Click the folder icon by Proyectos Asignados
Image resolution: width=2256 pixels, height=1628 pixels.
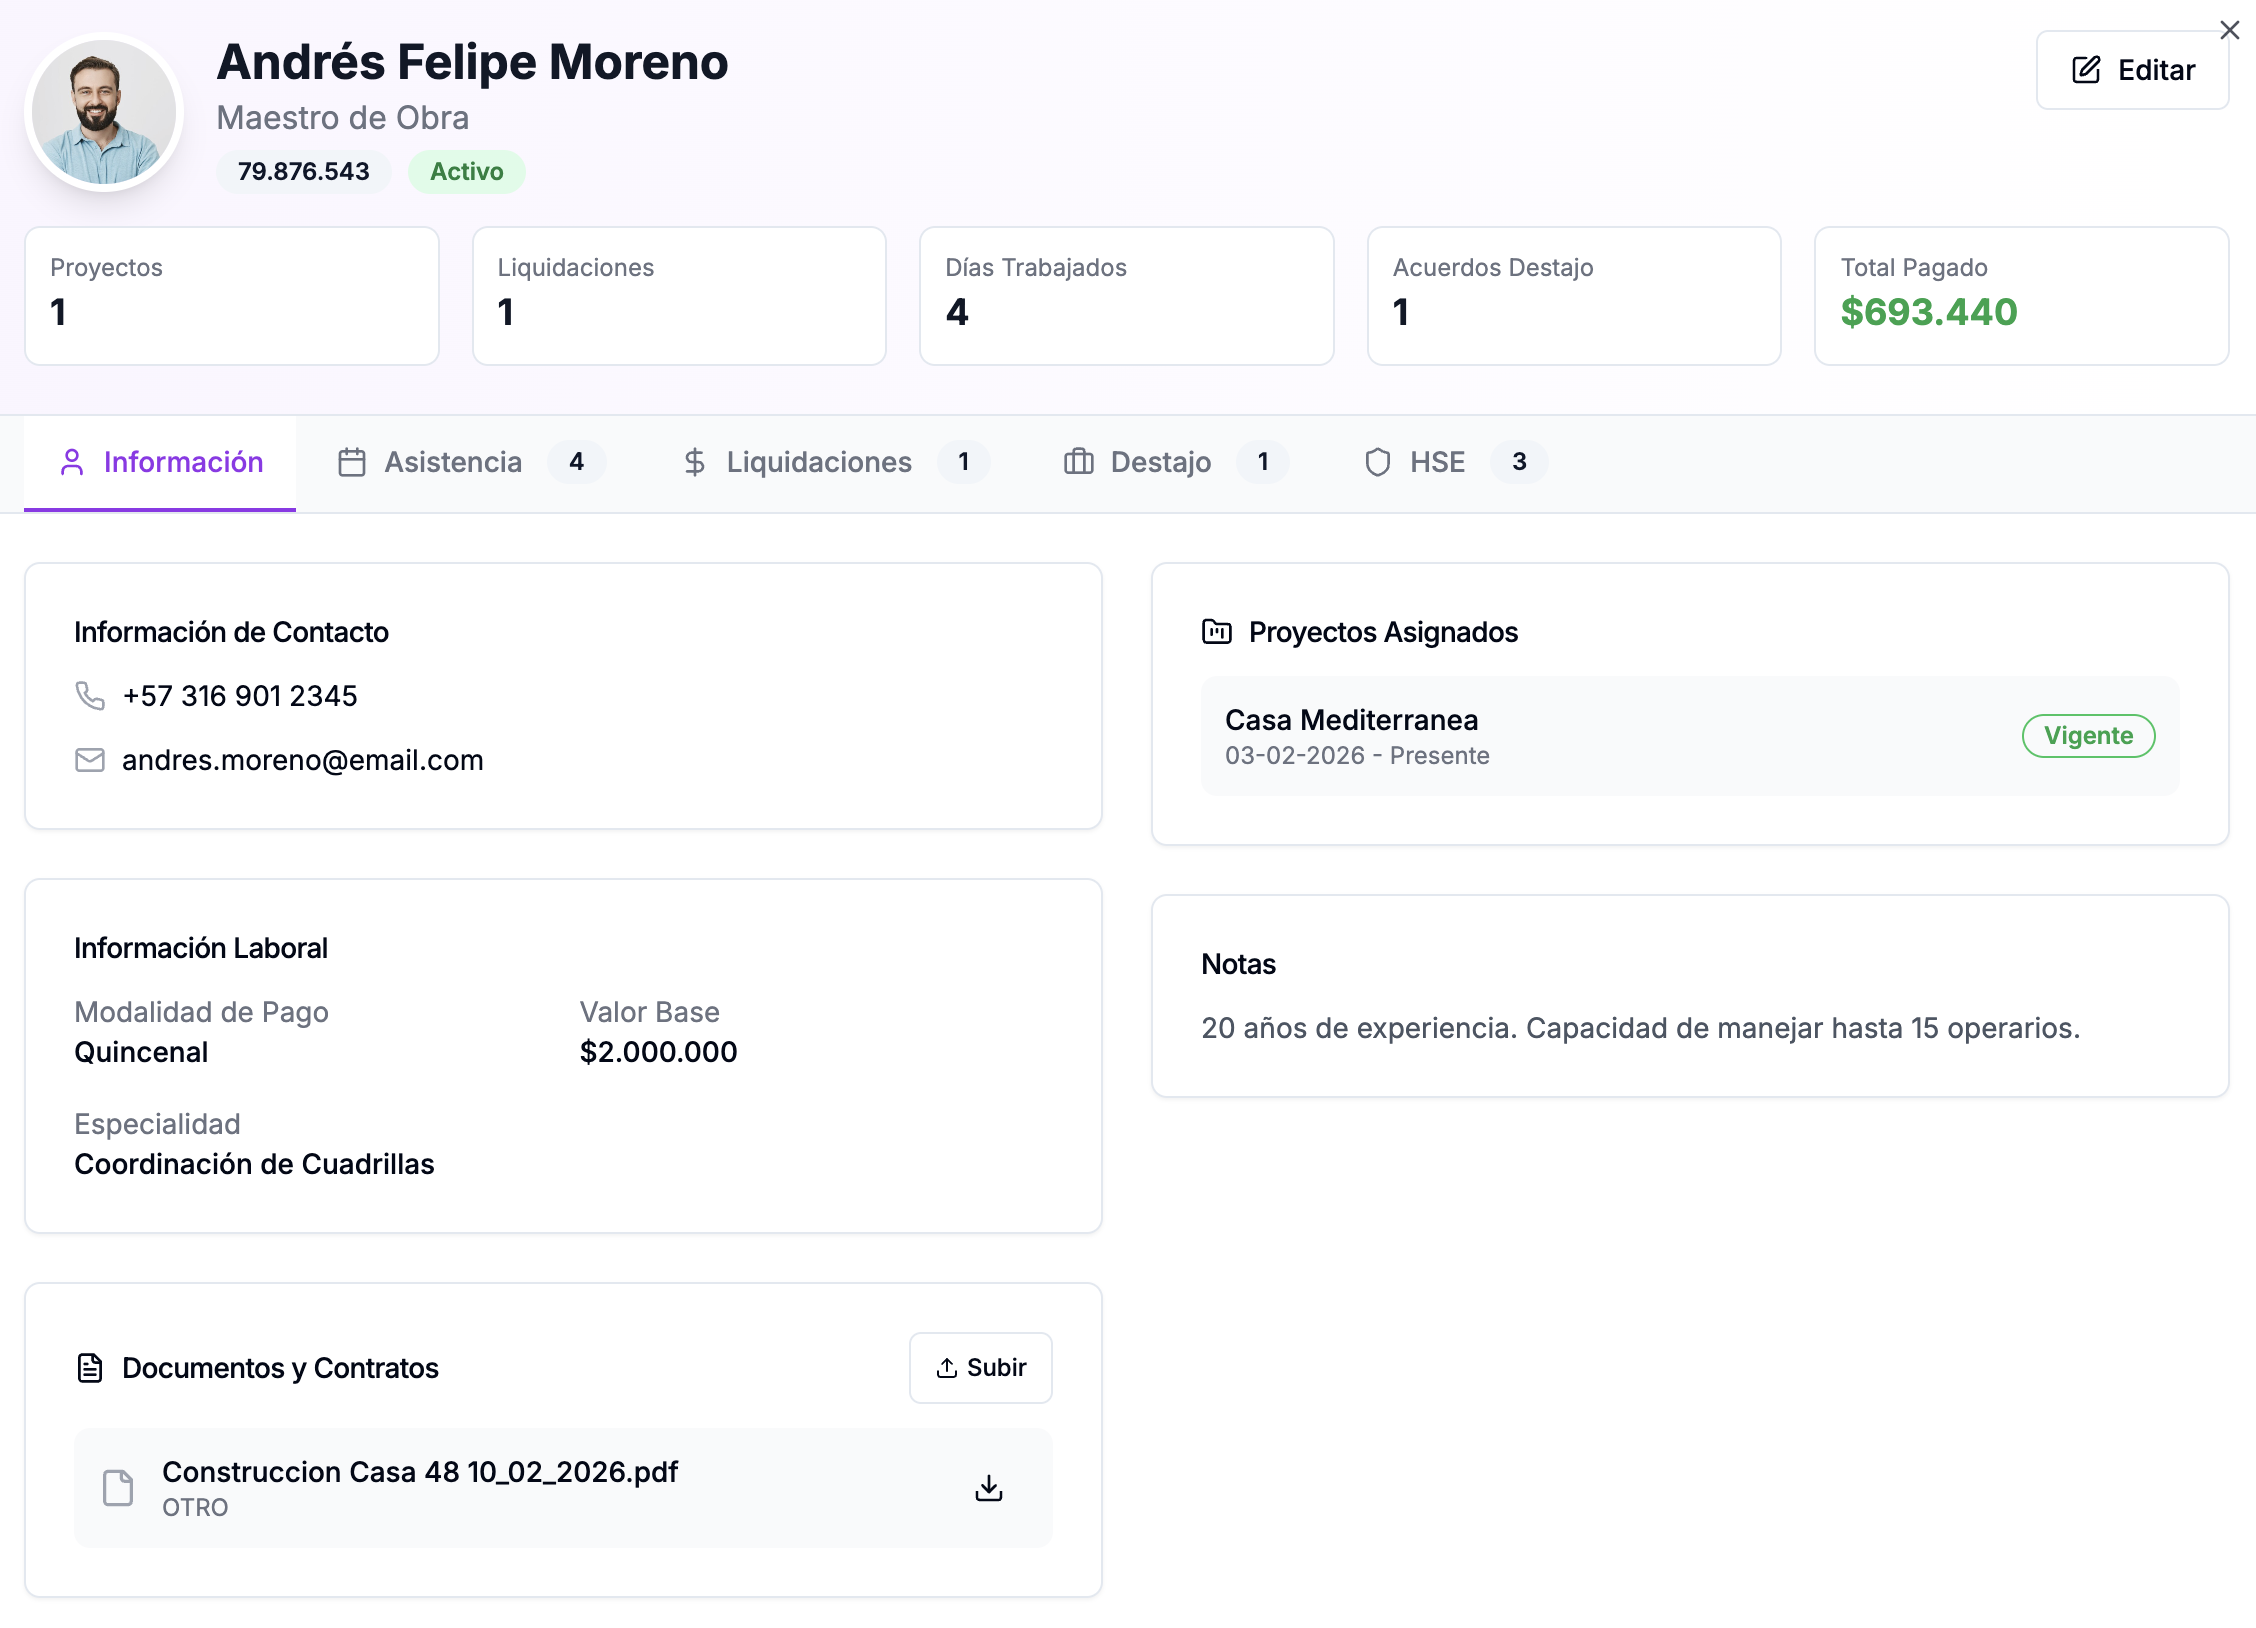pyautogui.click(x=1216, y=632)
